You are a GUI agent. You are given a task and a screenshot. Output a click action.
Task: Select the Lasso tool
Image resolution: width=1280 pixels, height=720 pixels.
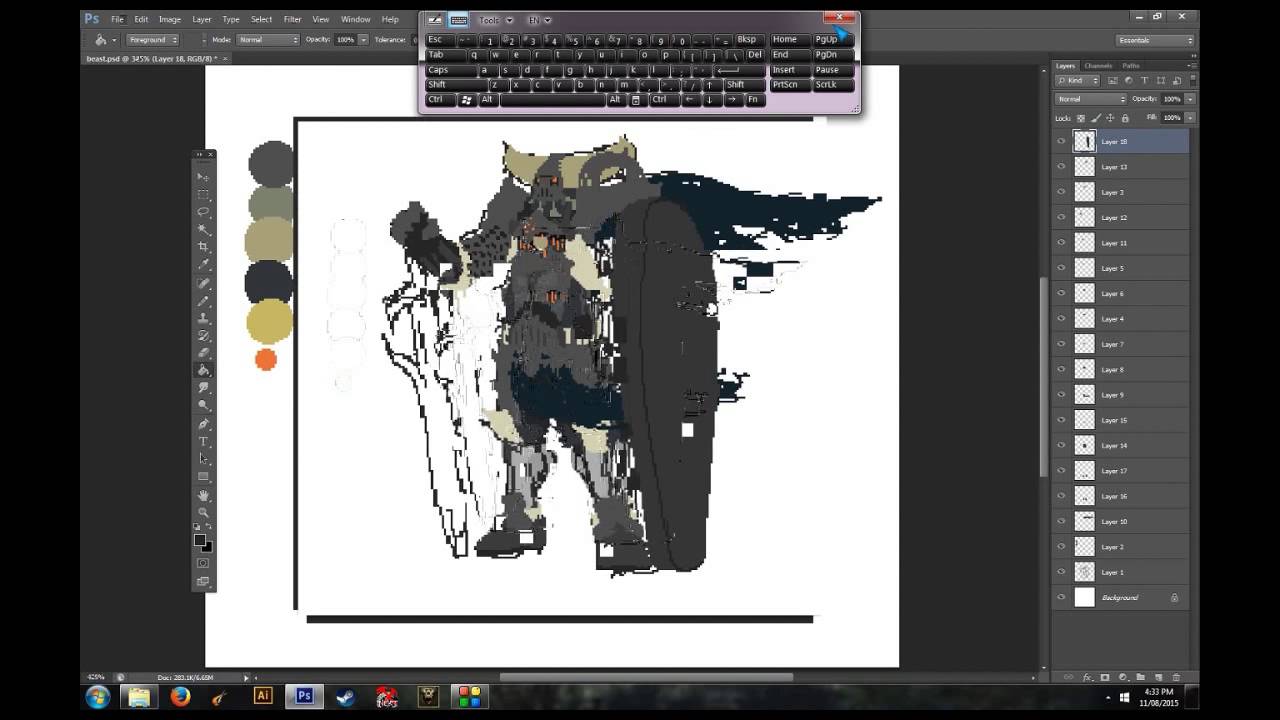[x=203, y=212]
